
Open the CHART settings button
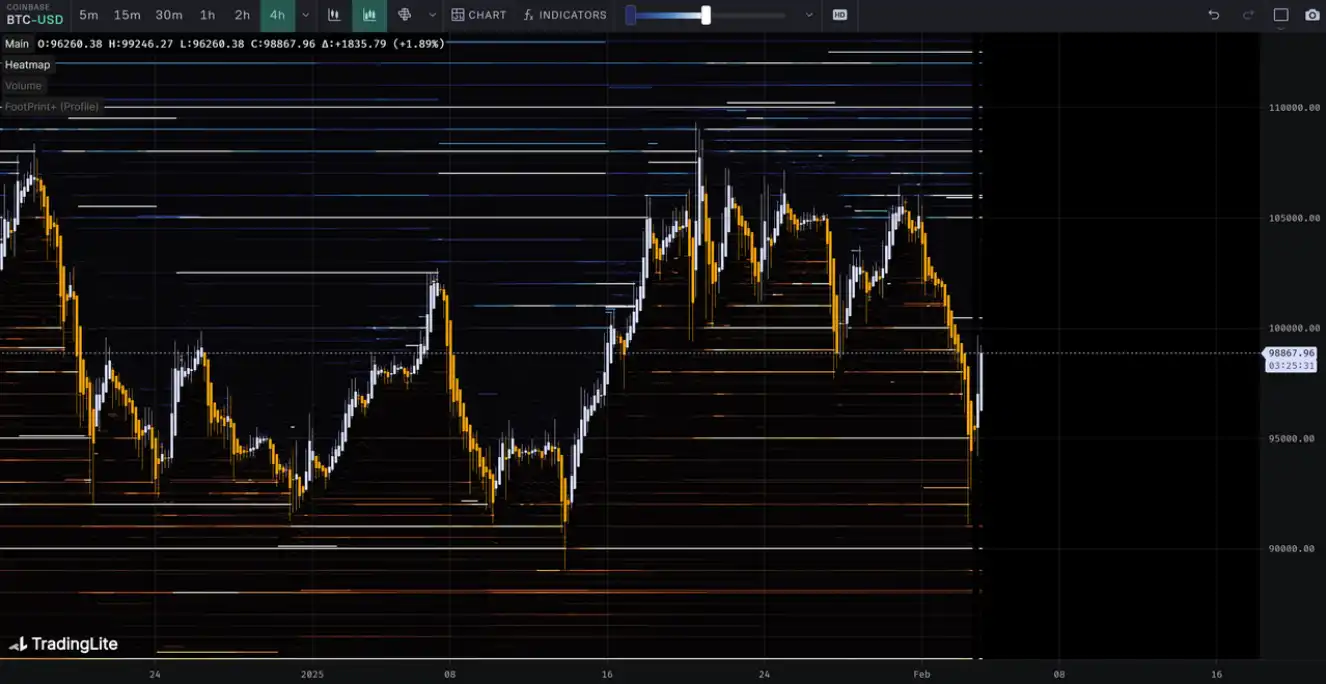click(478, 15)
